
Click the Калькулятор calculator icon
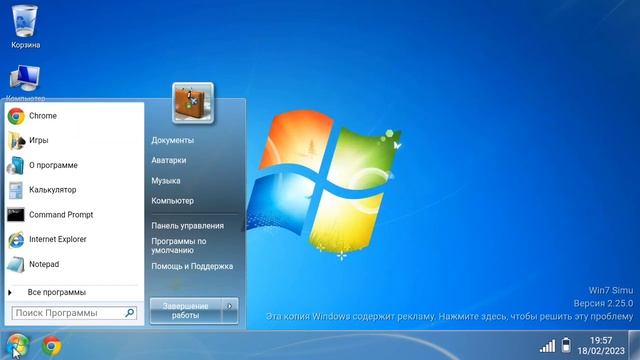[16, 190]
